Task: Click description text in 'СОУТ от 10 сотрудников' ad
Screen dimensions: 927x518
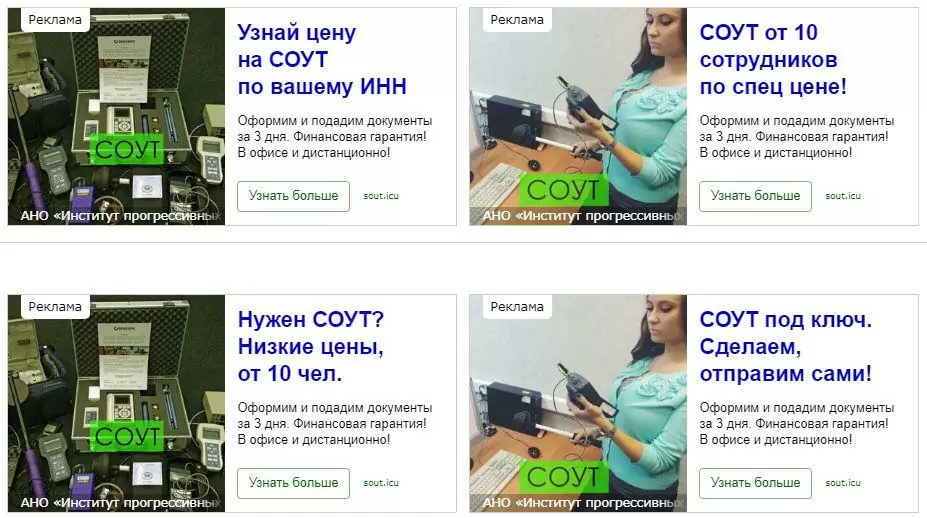Action: click(796, 137)
